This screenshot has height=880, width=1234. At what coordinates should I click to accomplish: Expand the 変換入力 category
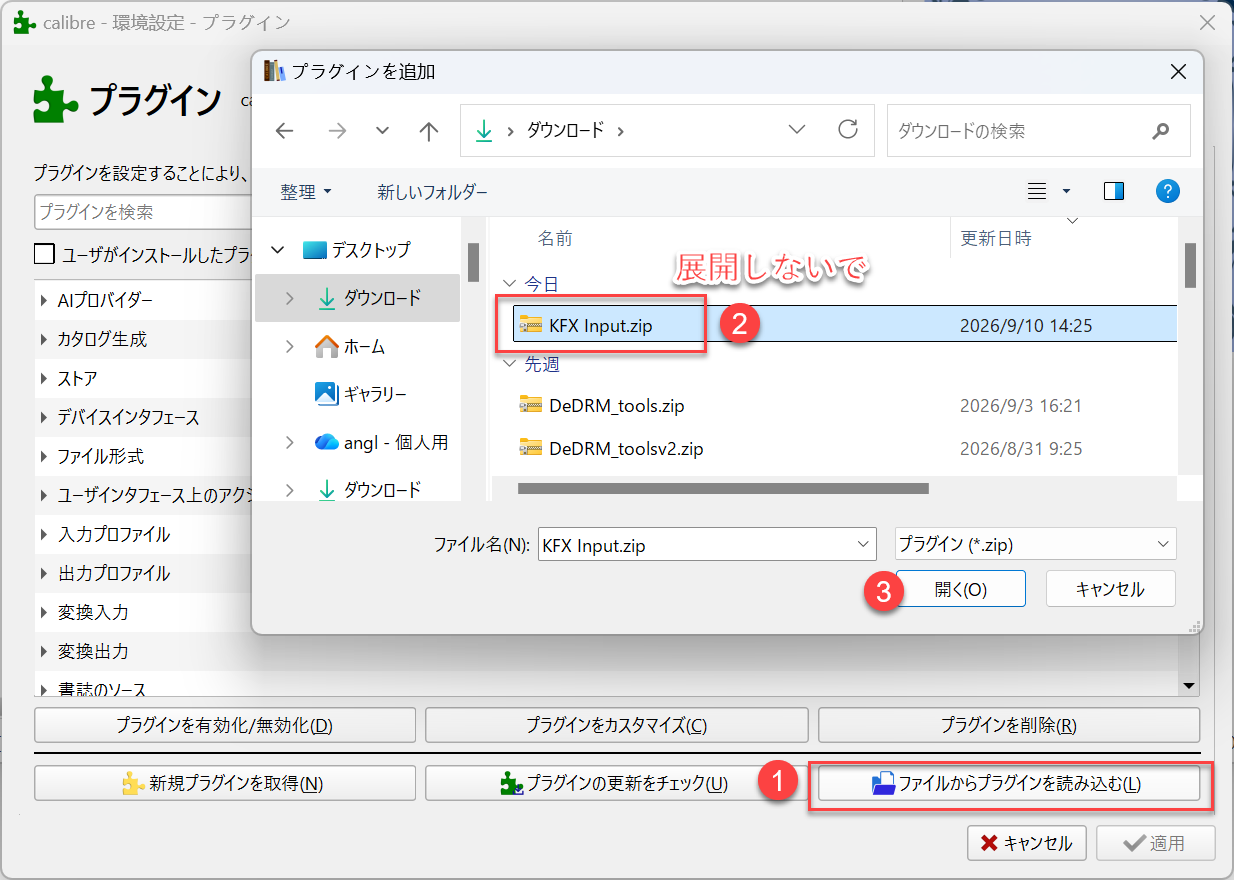[45, 613]
